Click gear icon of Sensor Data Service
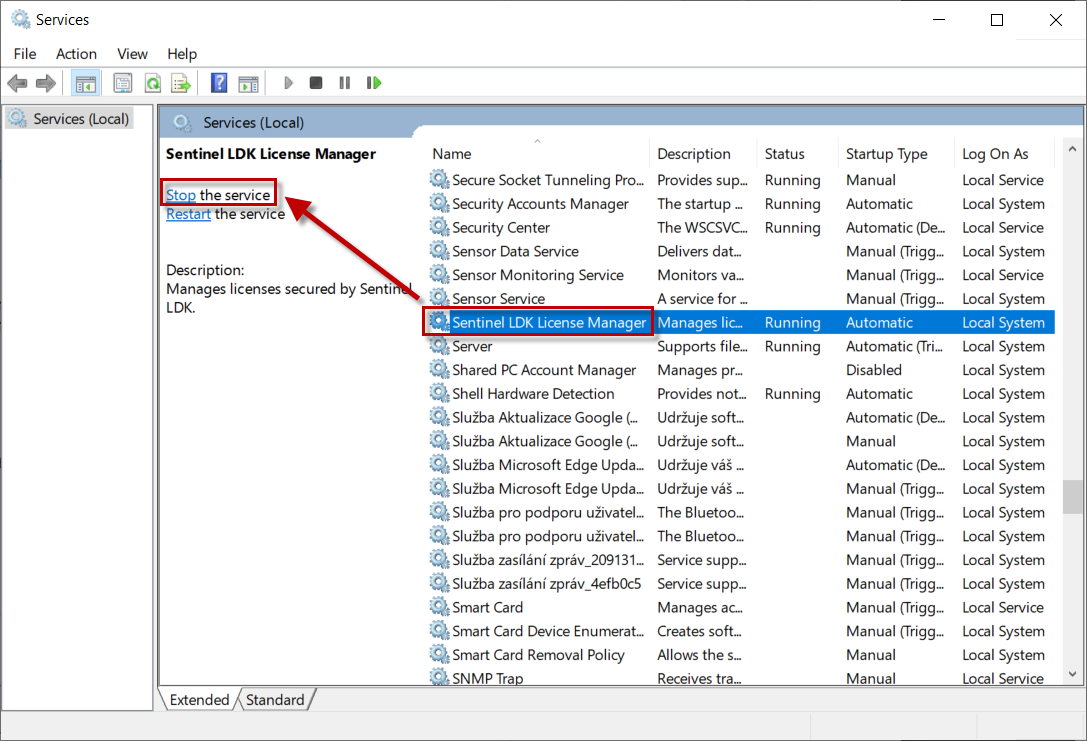 point(440,250)
